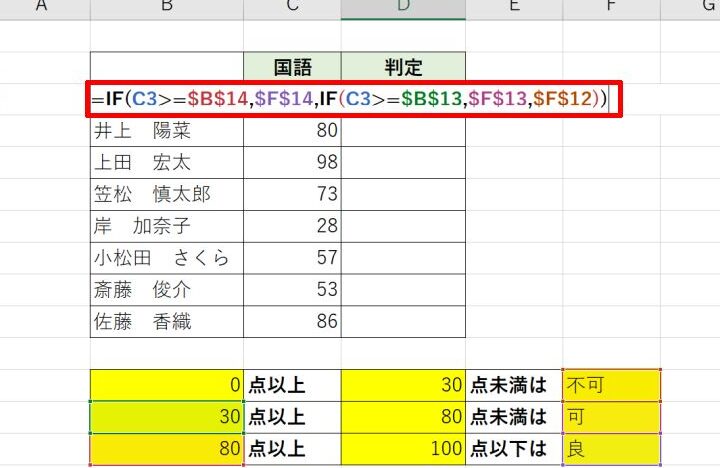Screen dimensions: 720x468
Task: Select column C header
Action: point(292,9)
